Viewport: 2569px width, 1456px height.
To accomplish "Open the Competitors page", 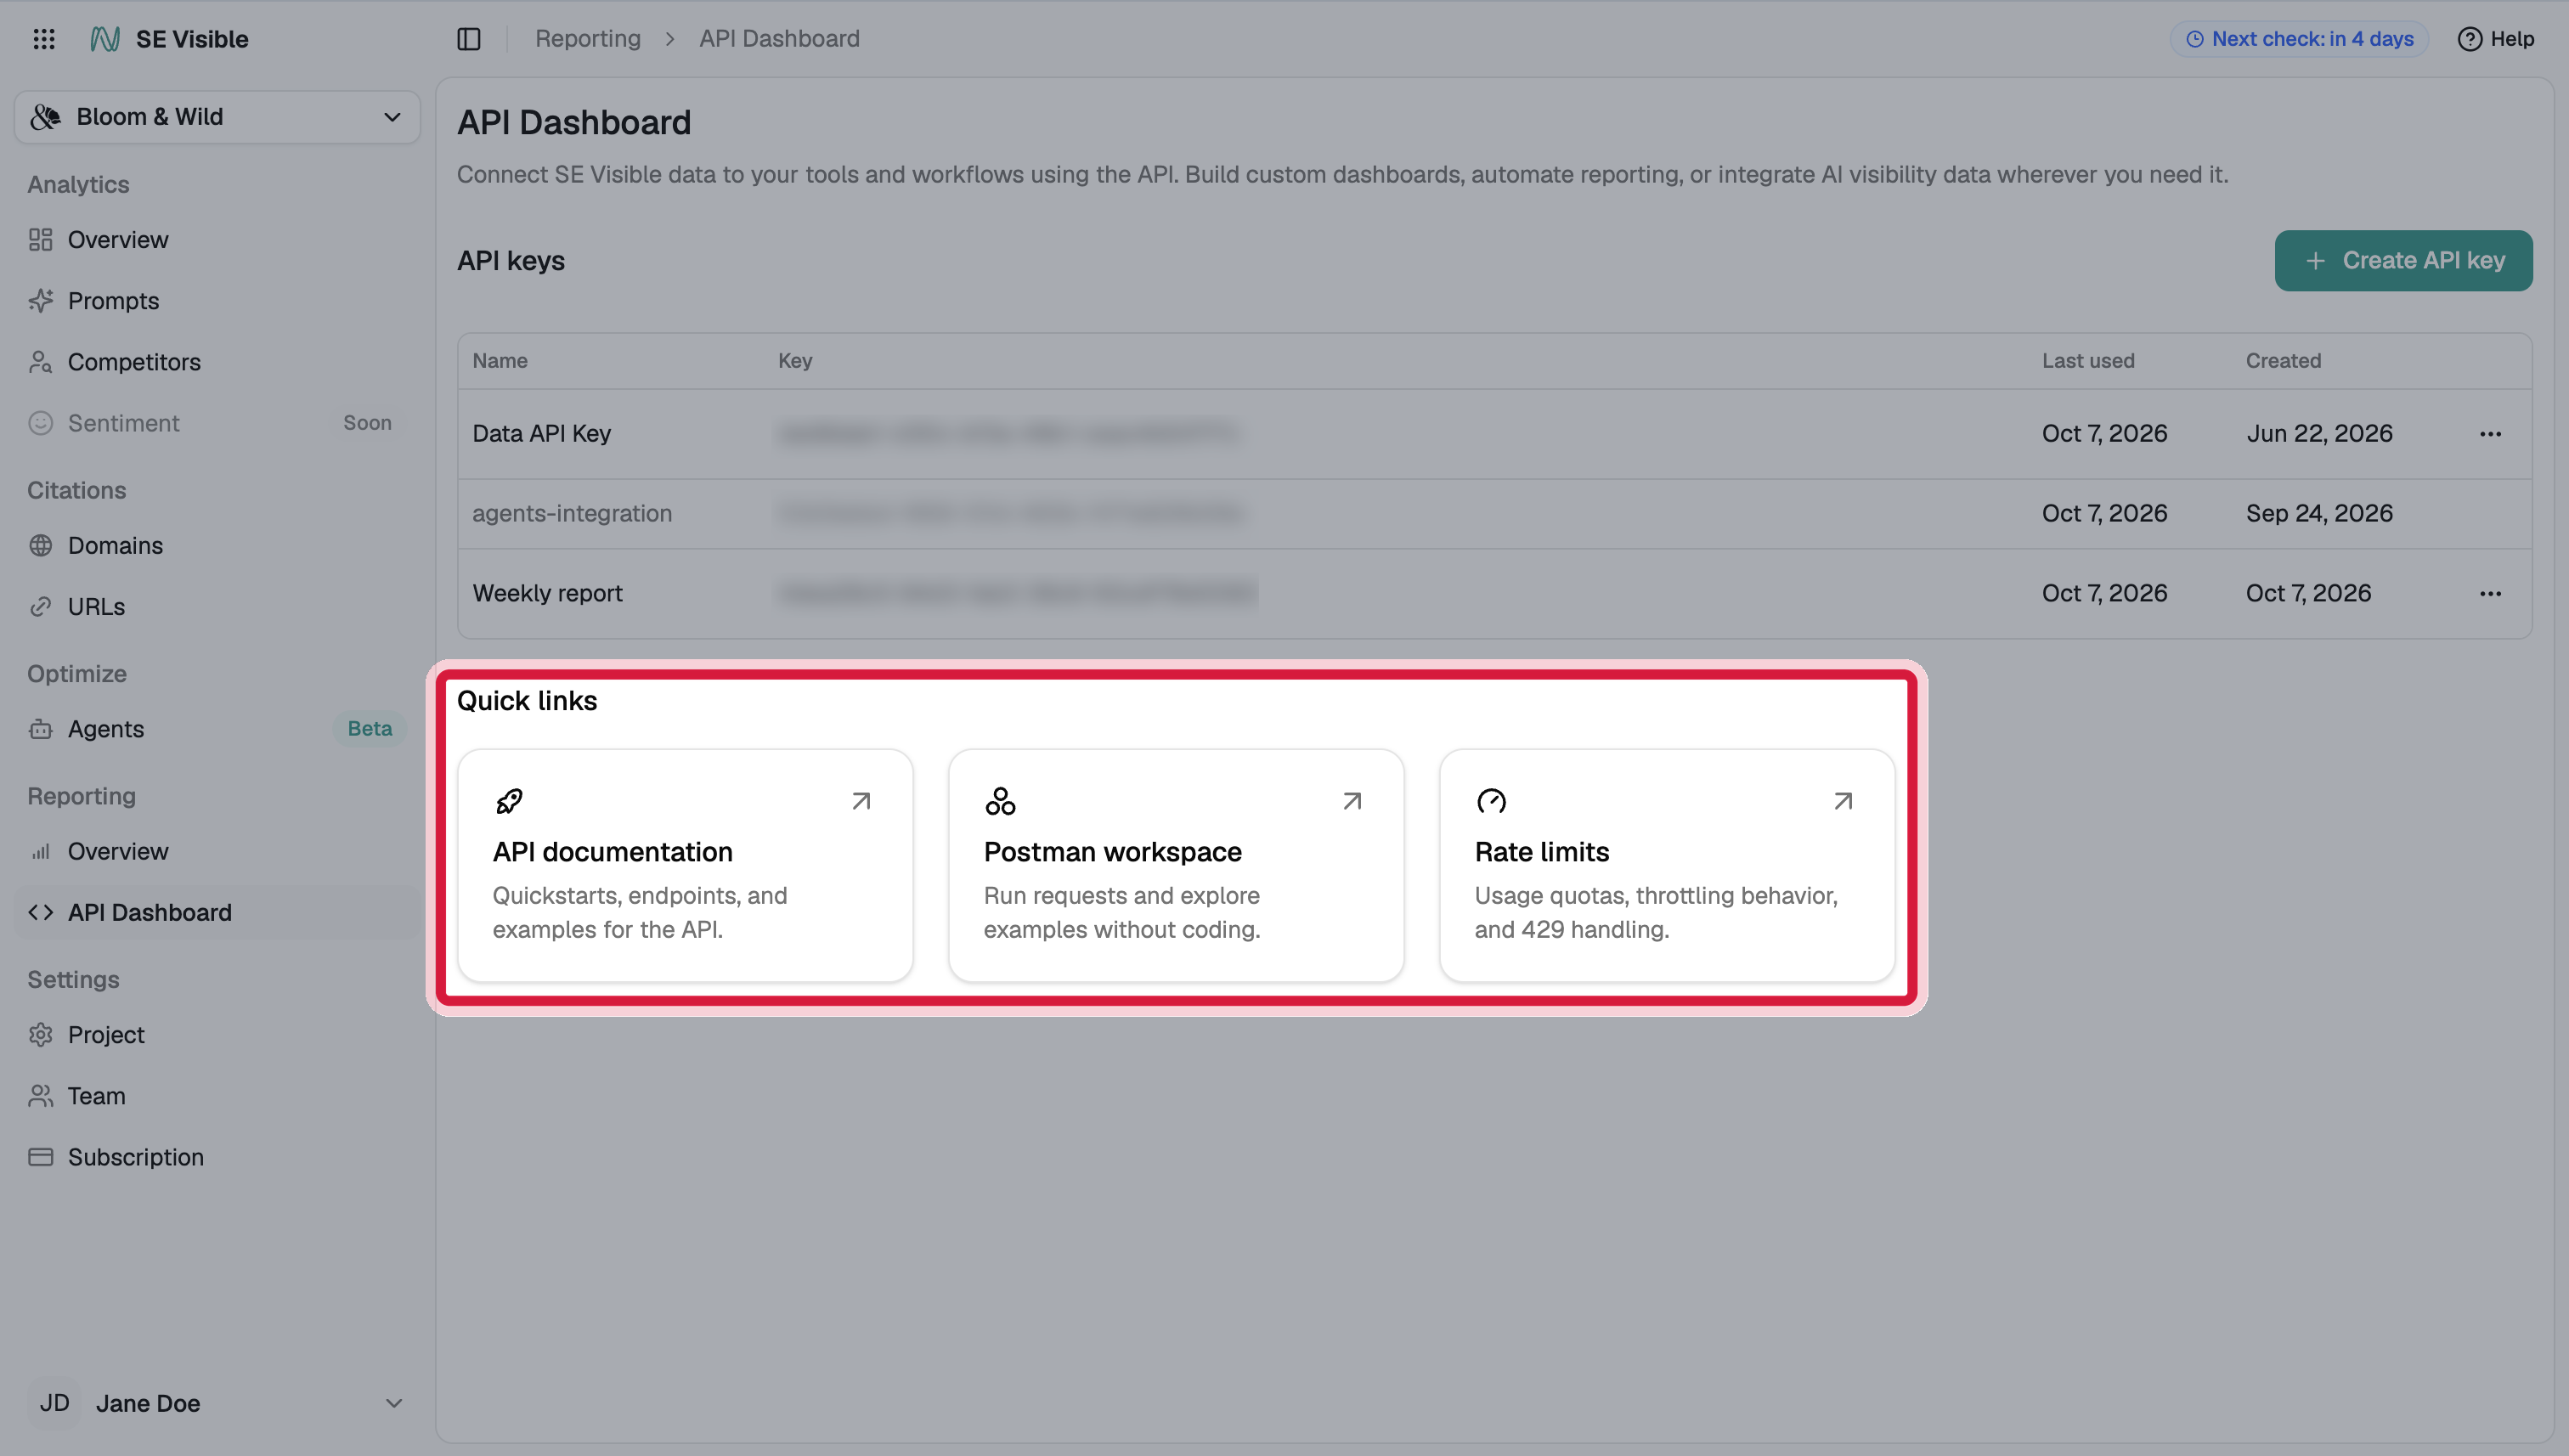I will point(217,362).
